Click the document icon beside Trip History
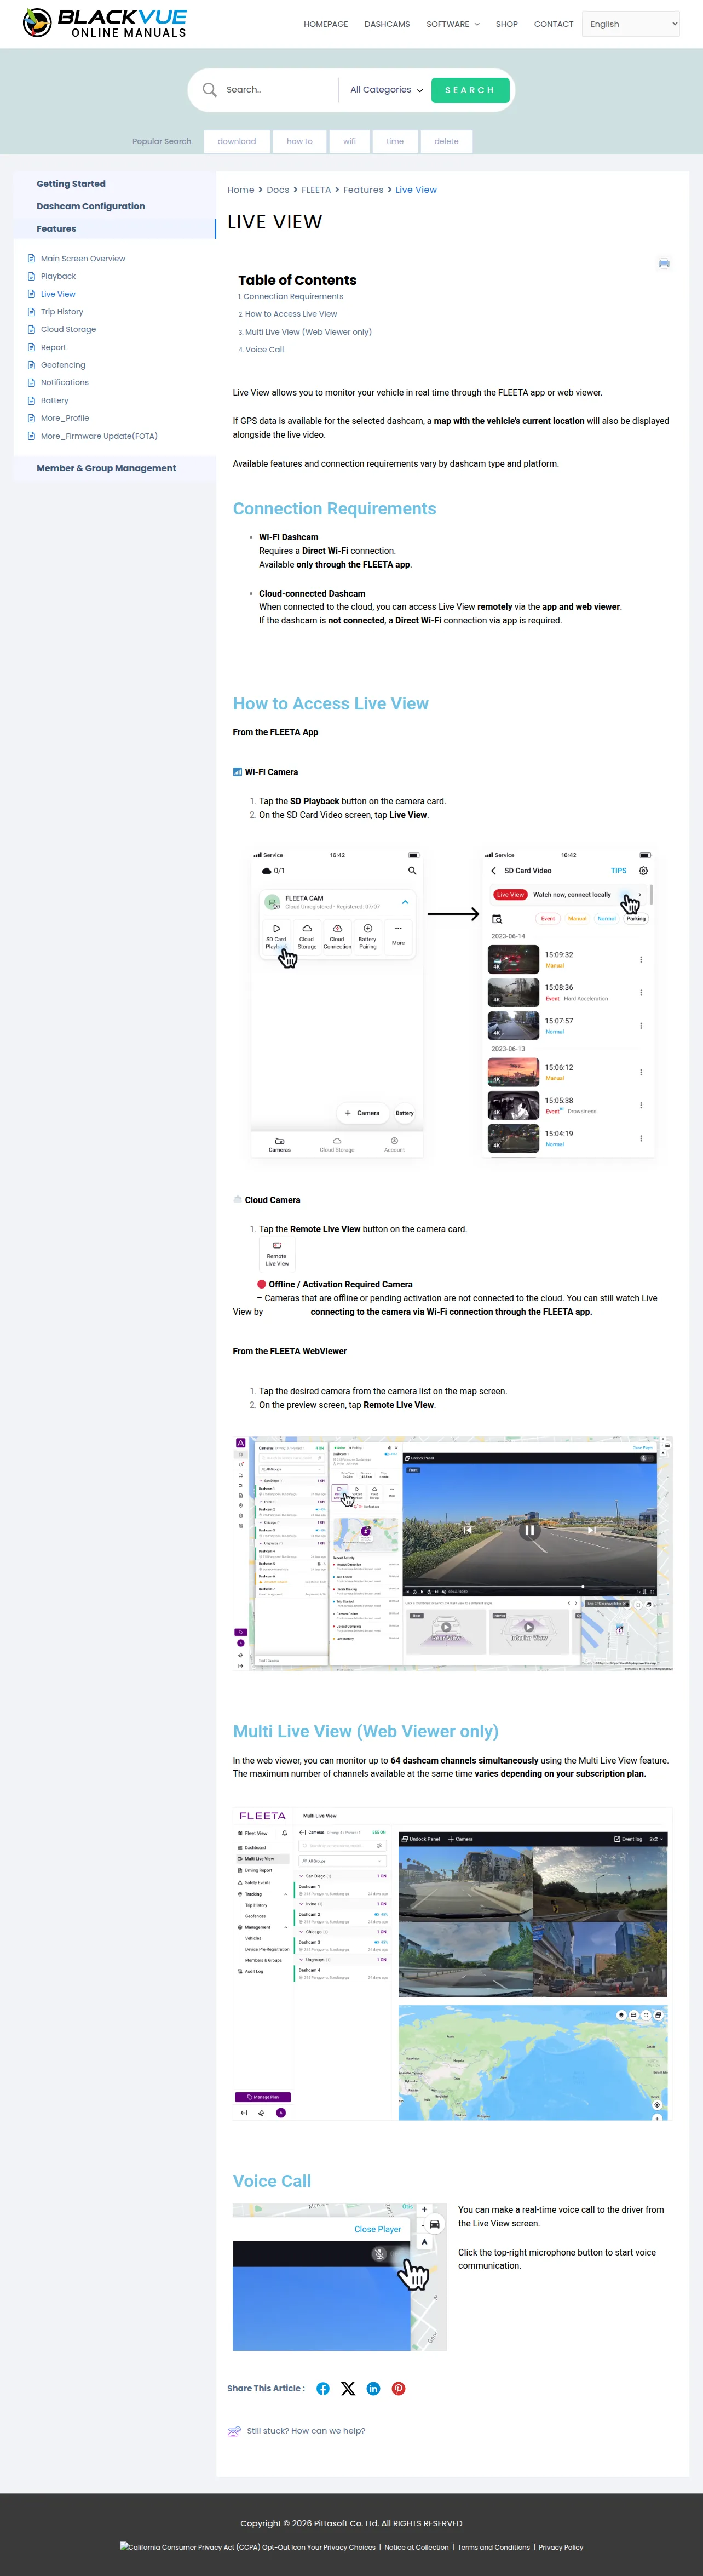703x2576 pixels. (x=32, y=312)
